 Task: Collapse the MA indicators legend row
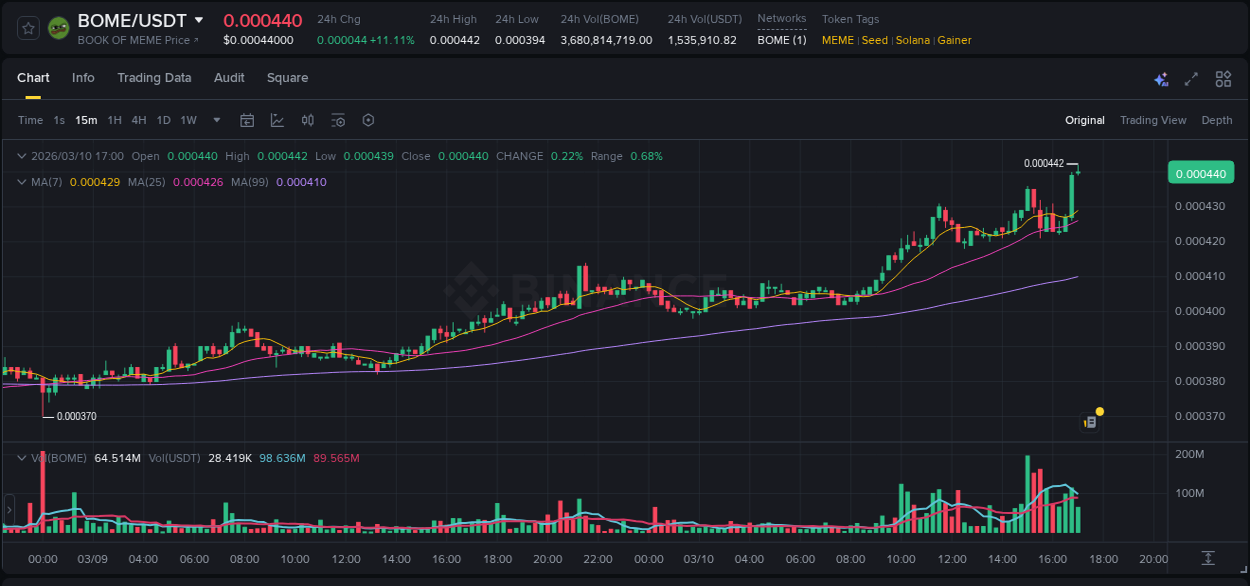click(20, 182)
